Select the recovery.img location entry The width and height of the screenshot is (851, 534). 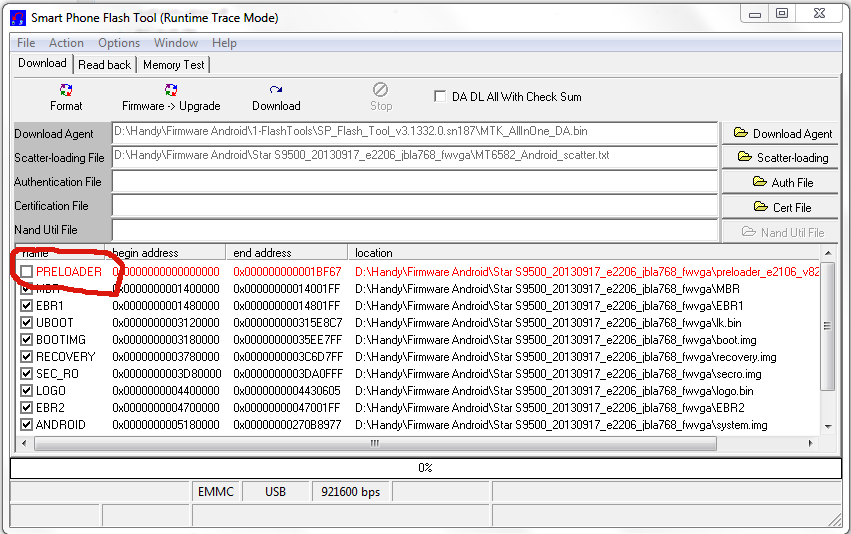point(566,357)
